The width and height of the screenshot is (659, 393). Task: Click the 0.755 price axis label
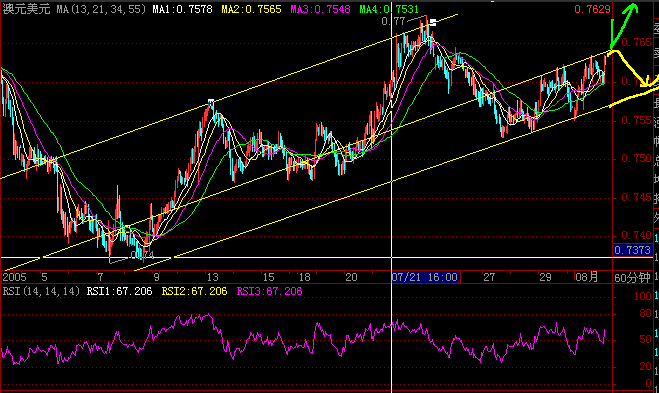[636, 120]
